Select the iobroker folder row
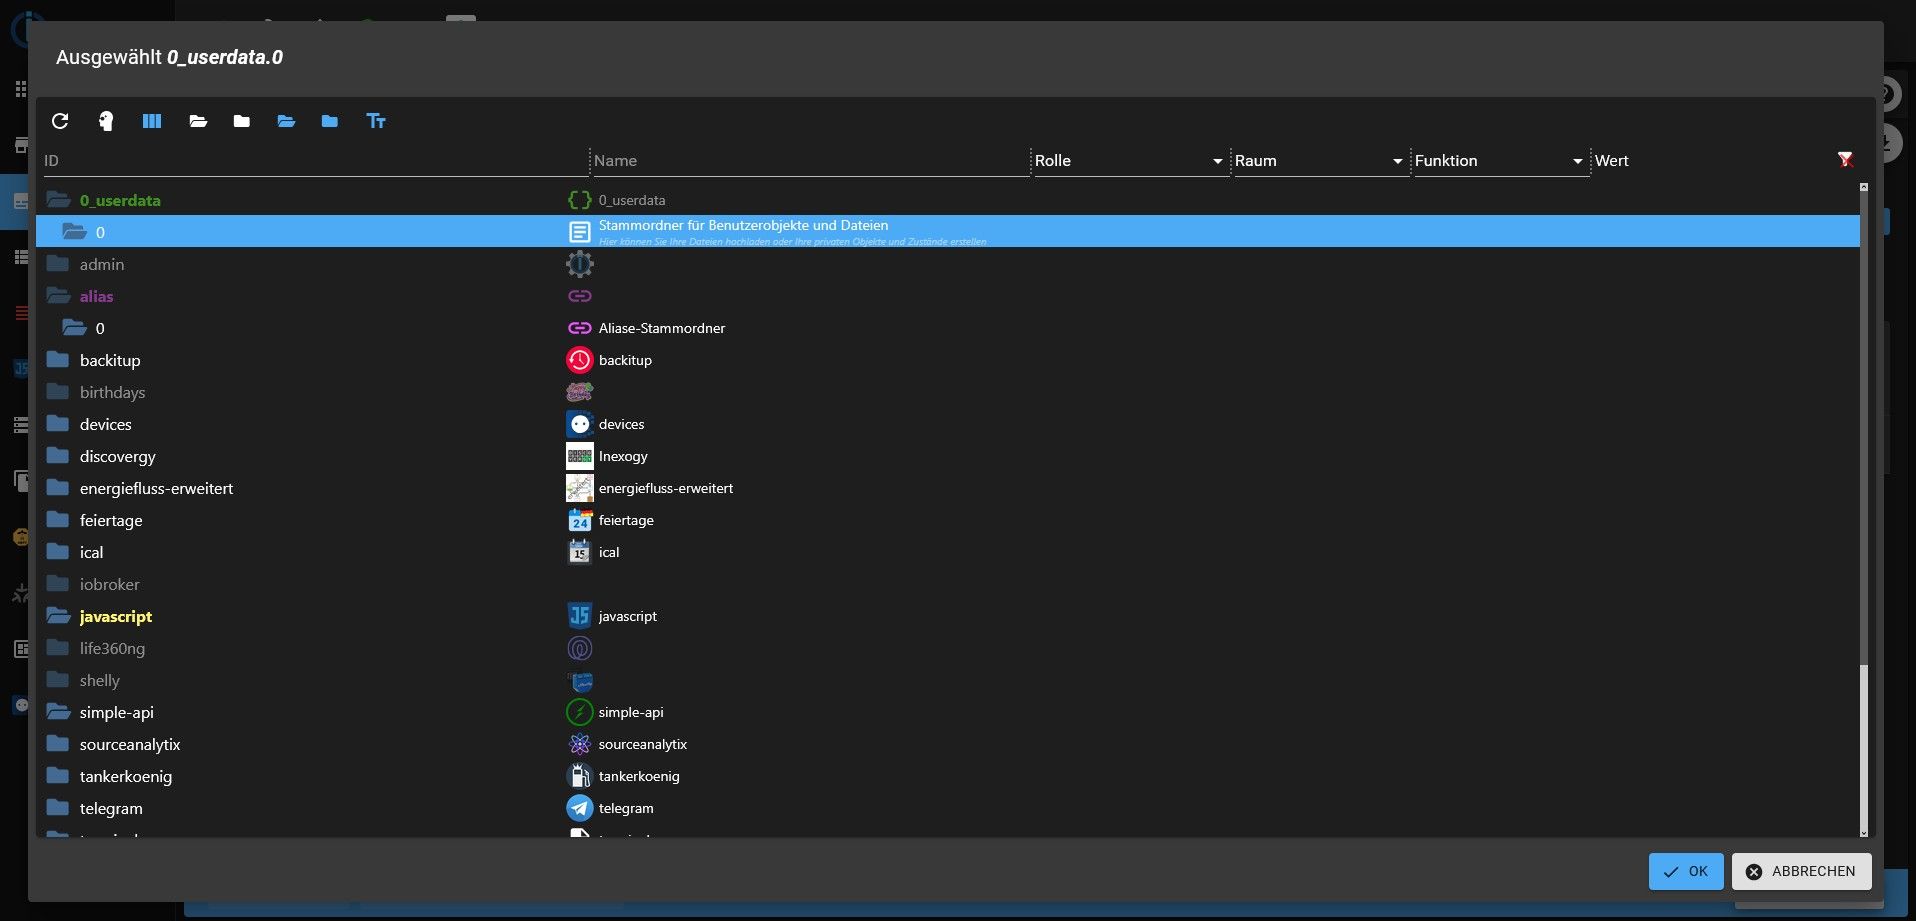This screenshot has width=1916, height=921. [x=948, y=584]
